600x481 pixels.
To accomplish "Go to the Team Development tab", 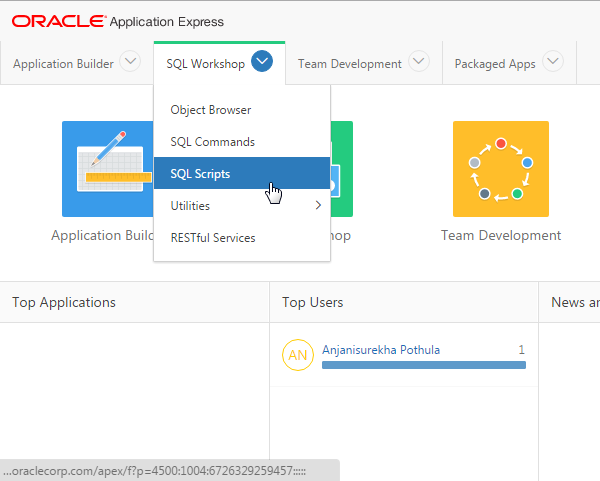I will [x=349, y=64].
